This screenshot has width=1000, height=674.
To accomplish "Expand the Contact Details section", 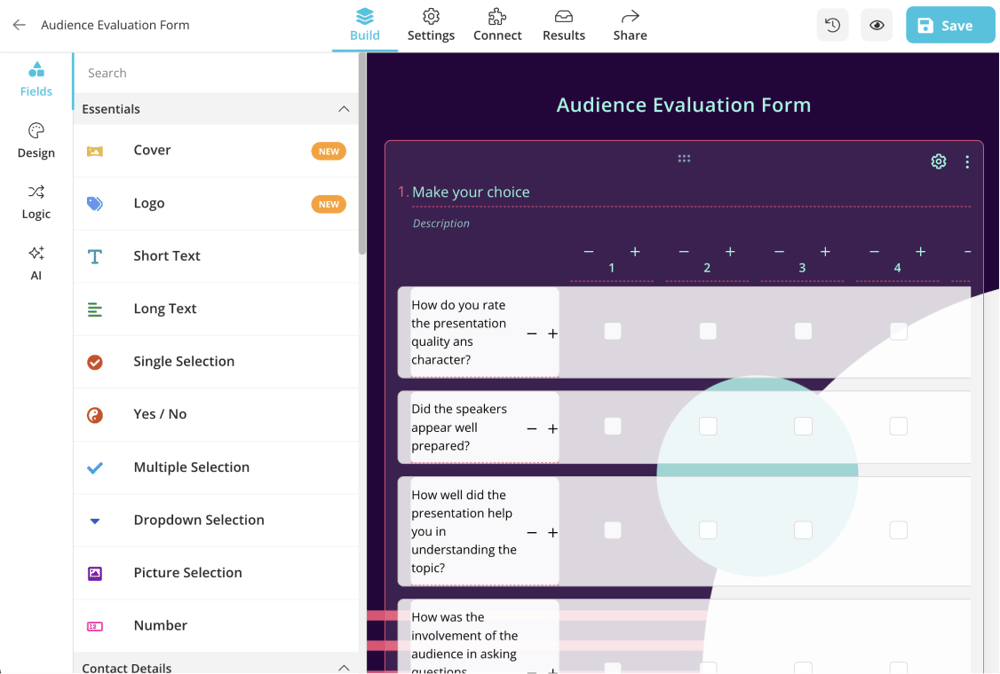I will 344,667.
